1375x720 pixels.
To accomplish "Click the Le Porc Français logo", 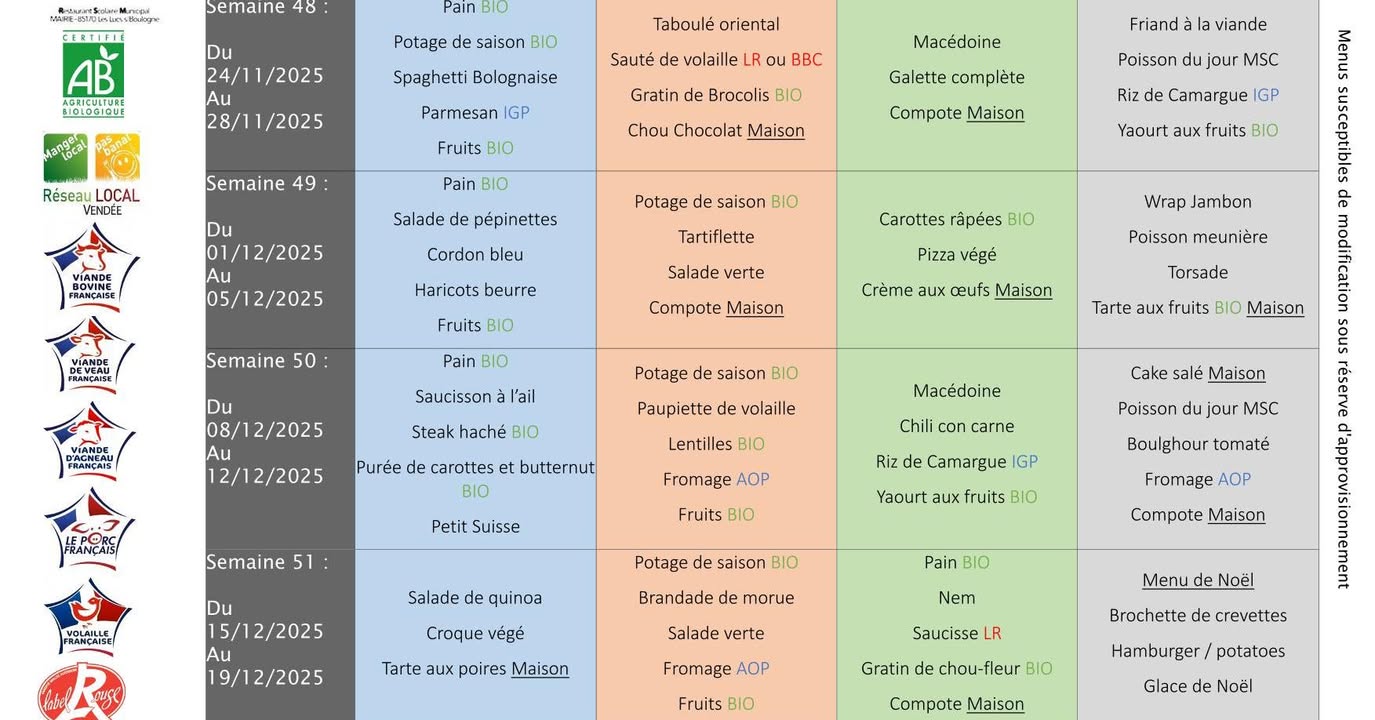I will [x=90, y=528].
